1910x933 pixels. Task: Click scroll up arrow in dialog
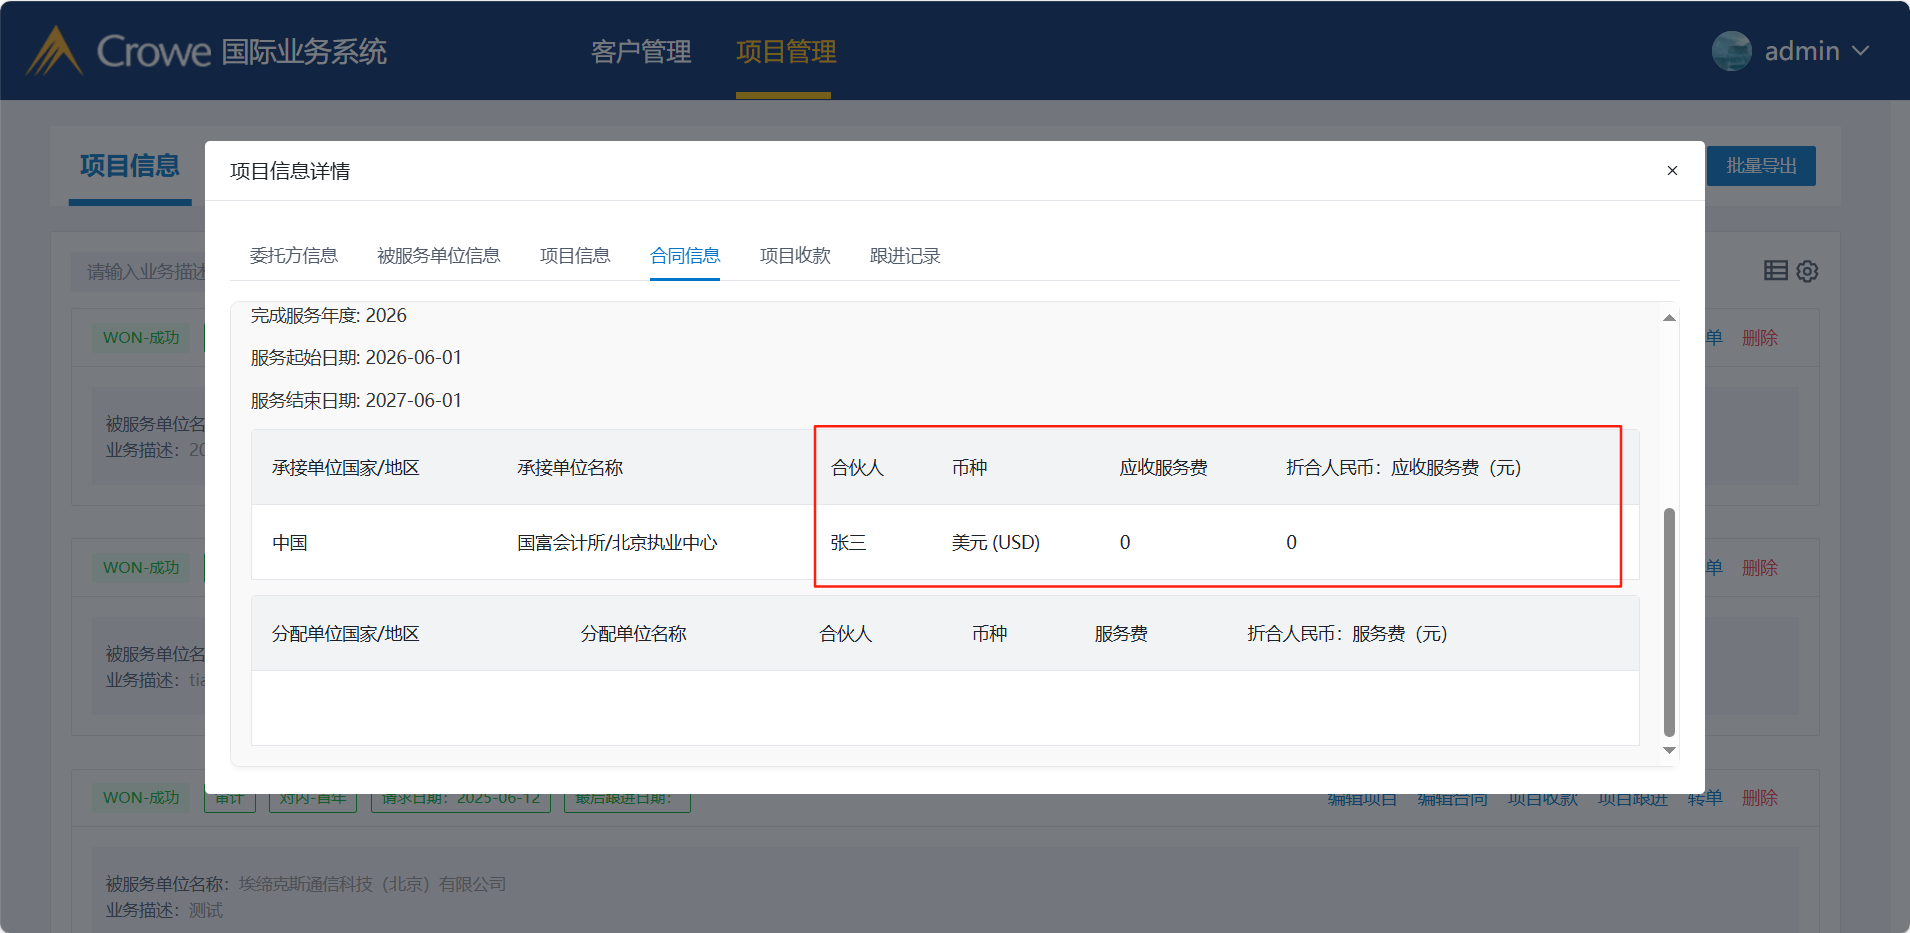tap(1669, 317)
